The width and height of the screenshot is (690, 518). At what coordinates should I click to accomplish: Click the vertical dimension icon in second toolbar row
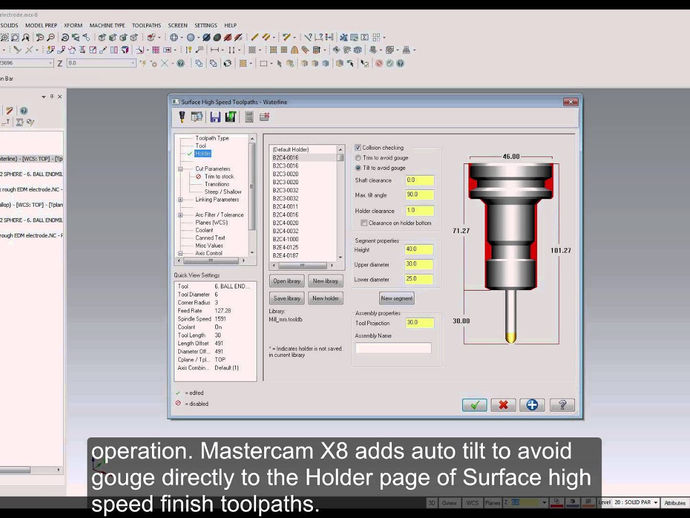tap(231, 50)
